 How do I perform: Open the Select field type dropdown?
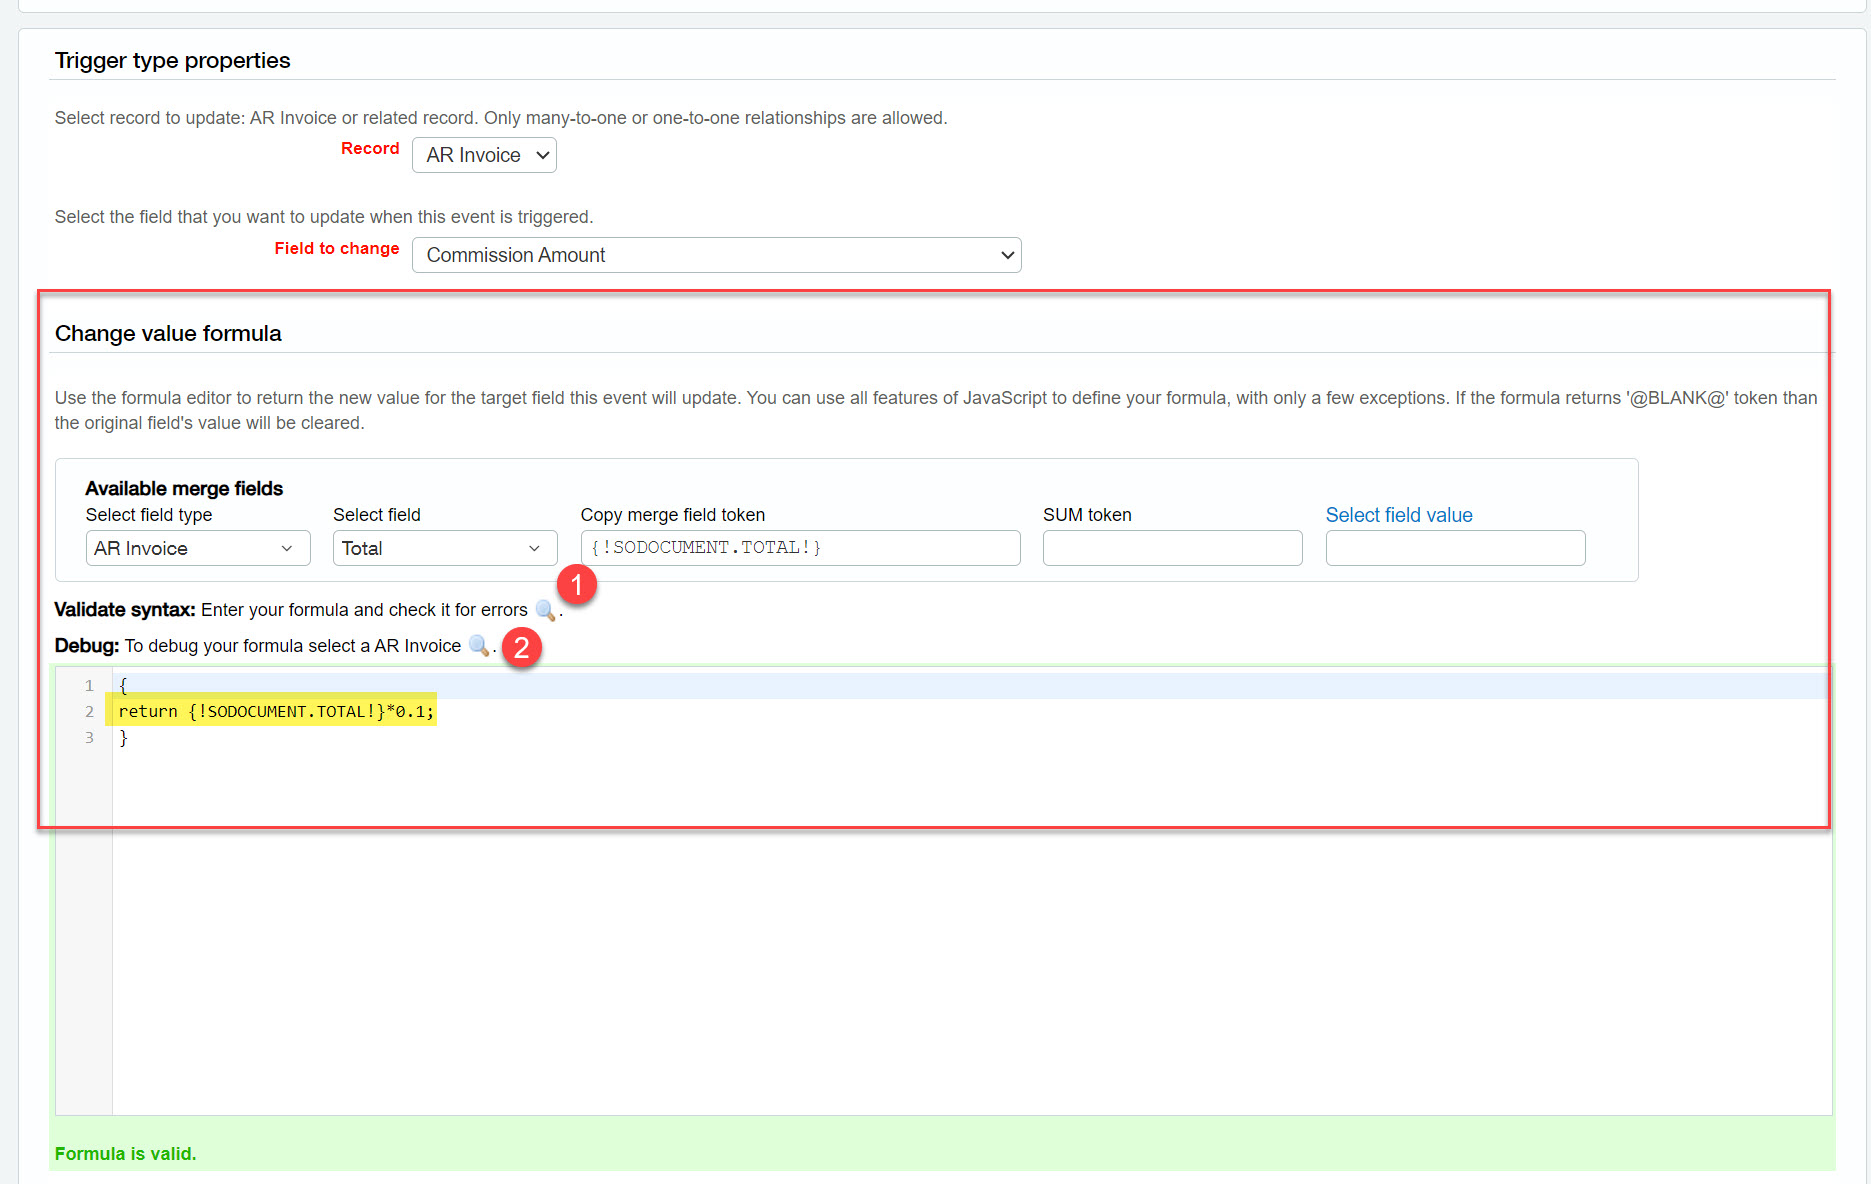pos(197,548)
